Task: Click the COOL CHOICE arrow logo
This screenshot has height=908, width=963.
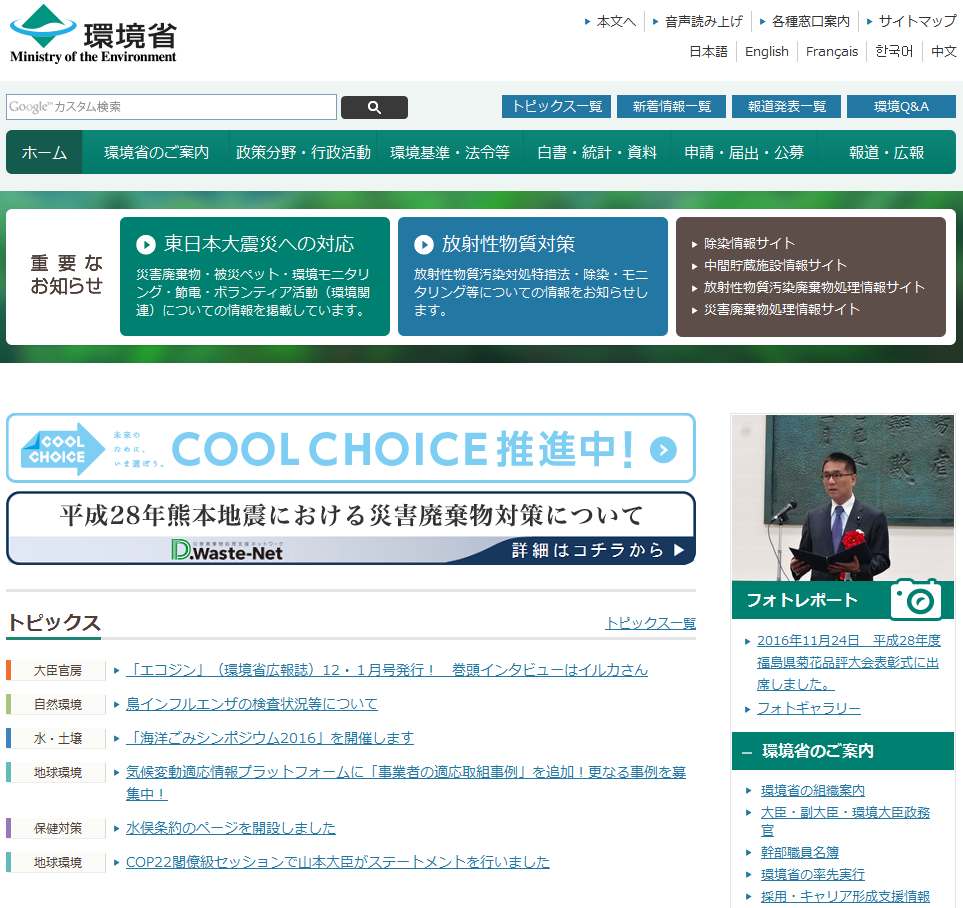Action: click(x=63, y=449)
